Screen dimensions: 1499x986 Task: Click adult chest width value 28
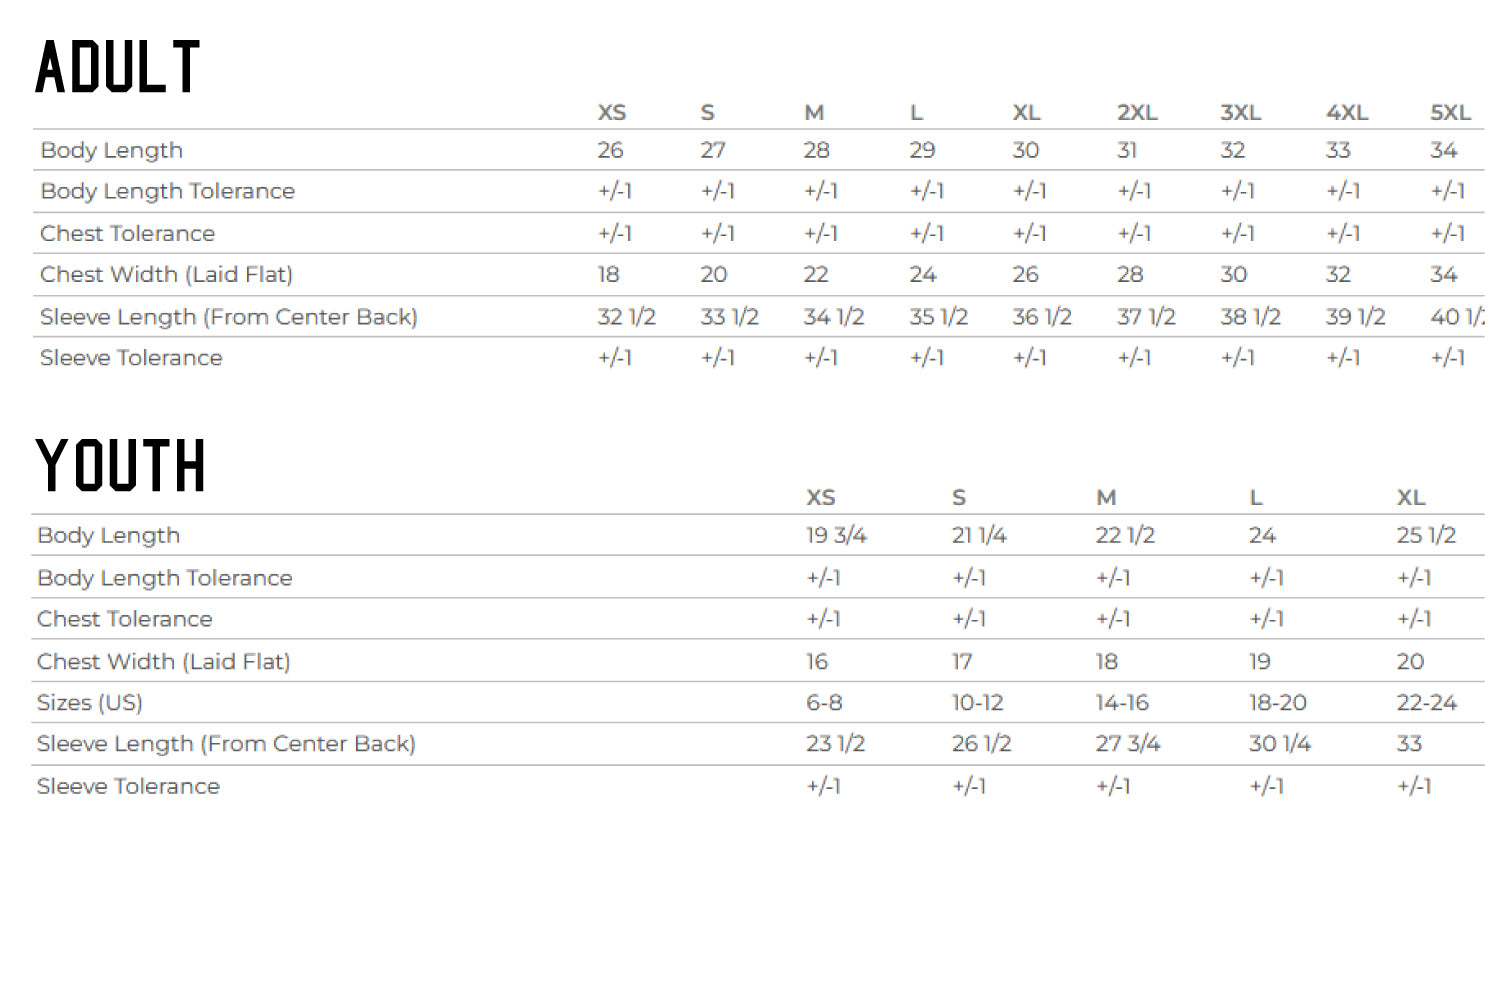coord(1130,274)
